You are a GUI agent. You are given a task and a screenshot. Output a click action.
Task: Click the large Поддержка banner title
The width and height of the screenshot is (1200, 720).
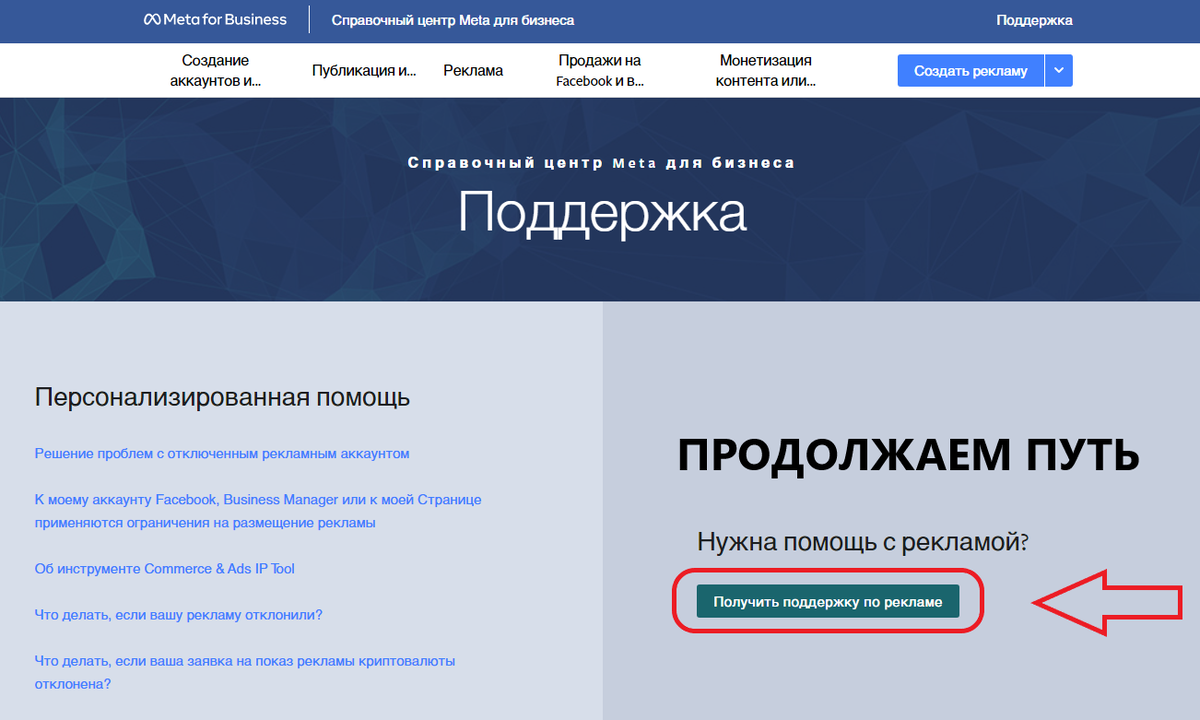(602, 214)
